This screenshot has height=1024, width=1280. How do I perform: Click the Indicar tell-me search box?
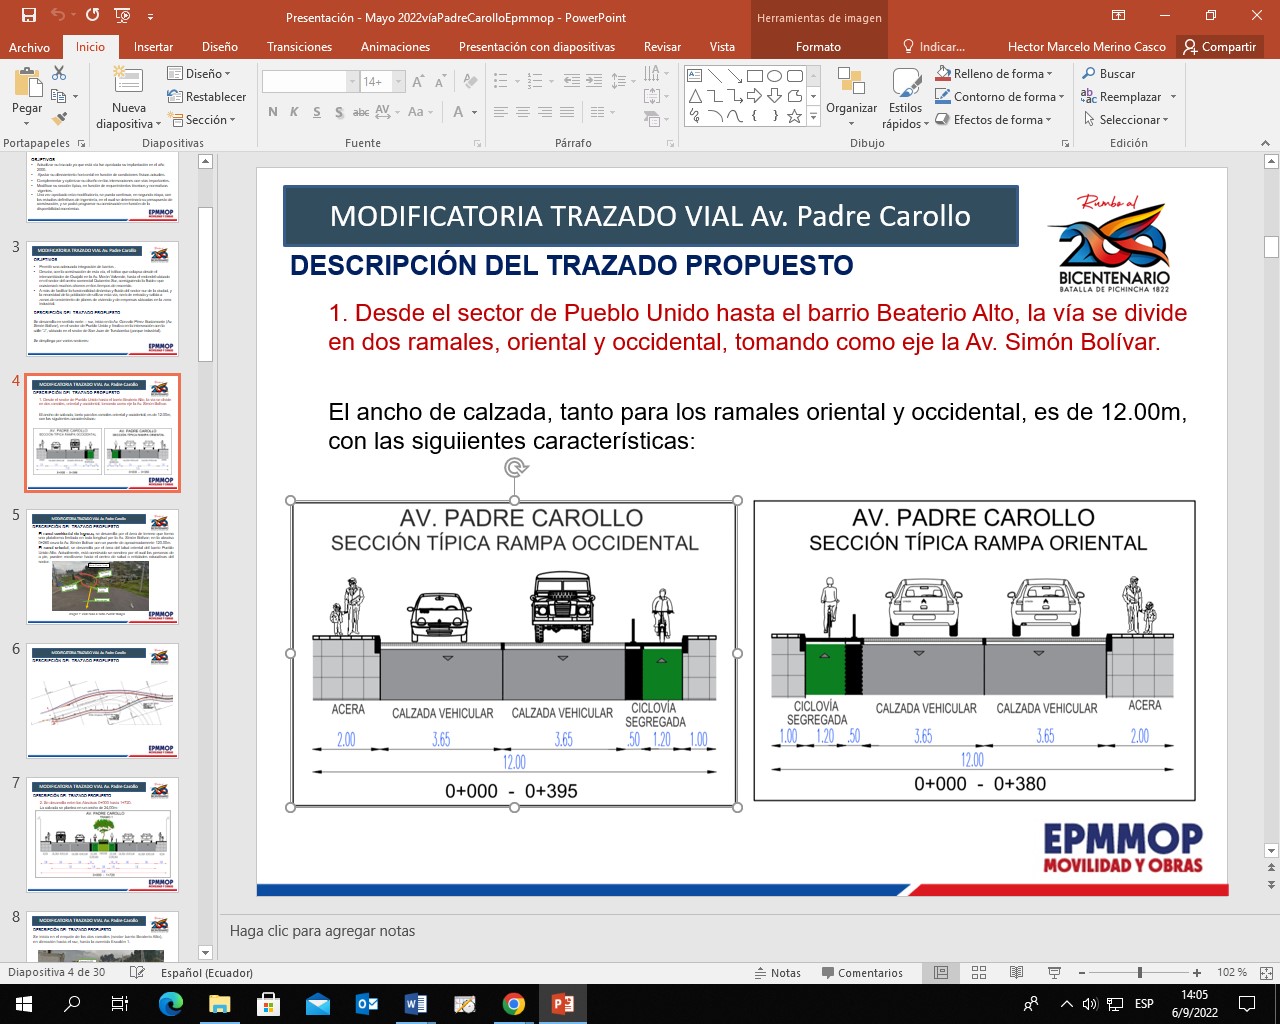click(x=934, y=47)
